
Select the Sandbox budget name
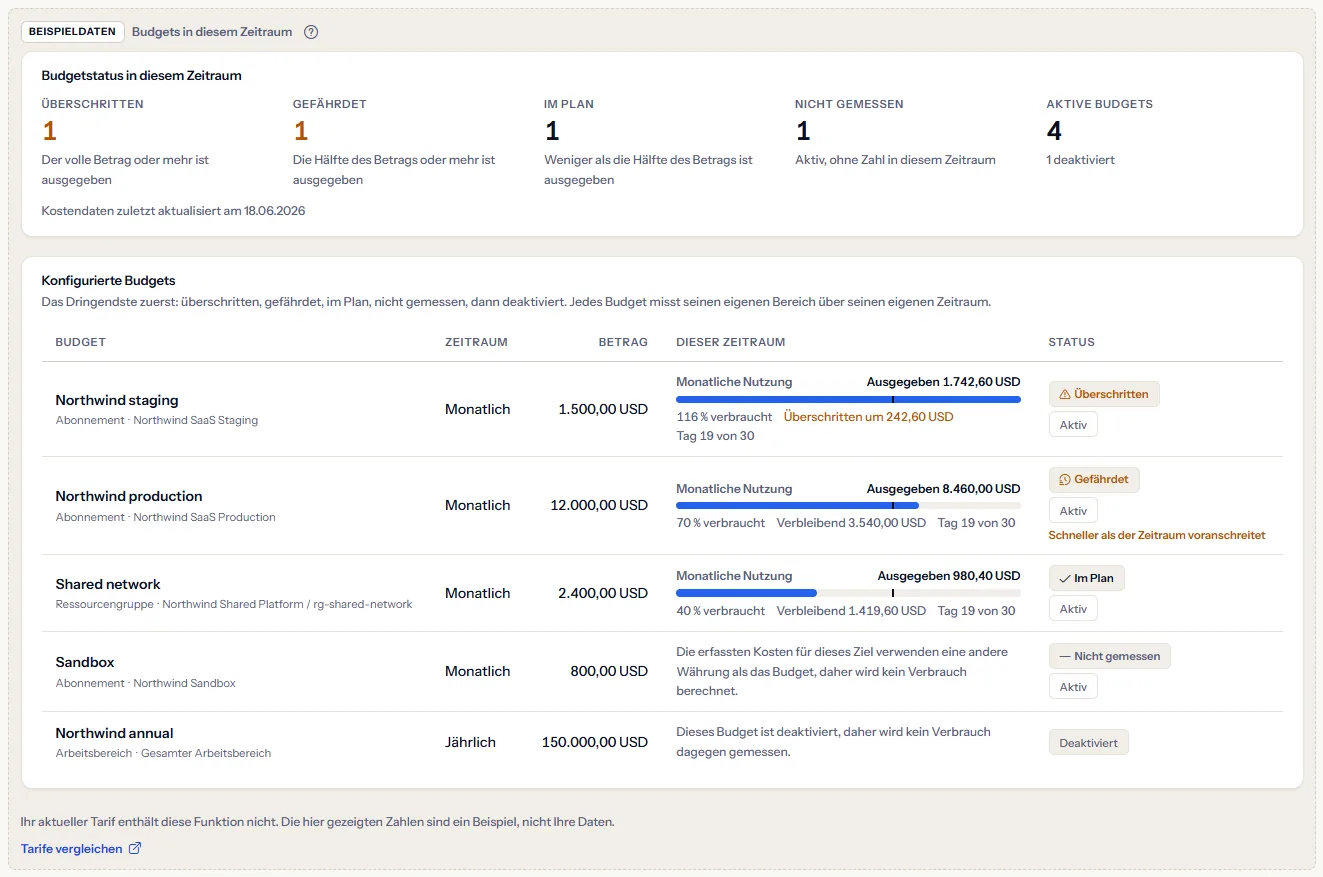click(85, 662)
